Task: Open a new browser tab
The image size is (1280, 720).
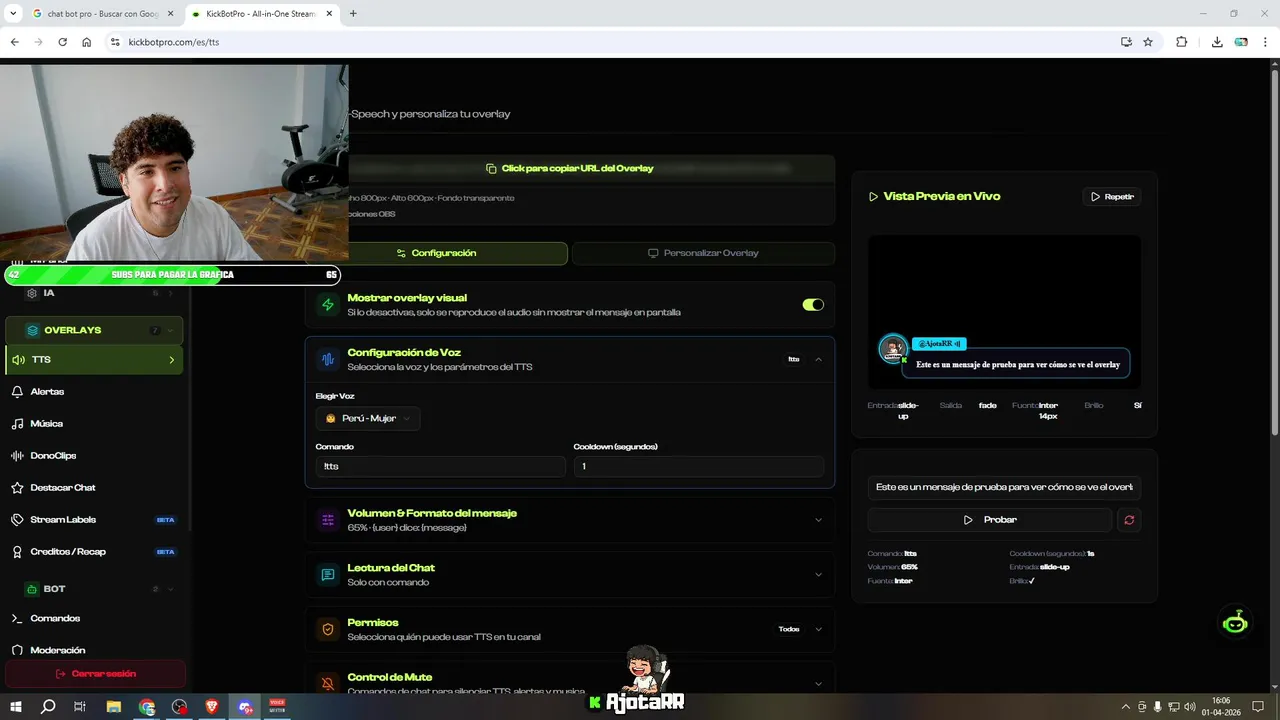Action: pyautogui.click(x=353, y=14)
